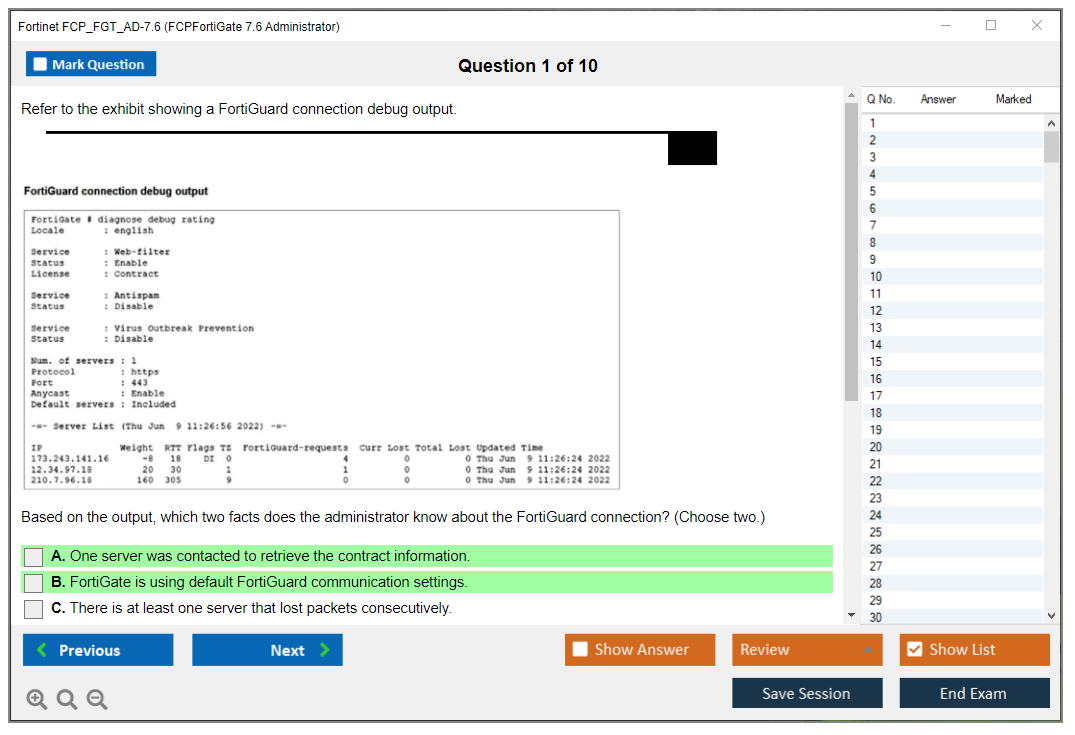This screenshot has height=735, width=1075.
Task: Open the Review dropdown
Action: point(806,649)
